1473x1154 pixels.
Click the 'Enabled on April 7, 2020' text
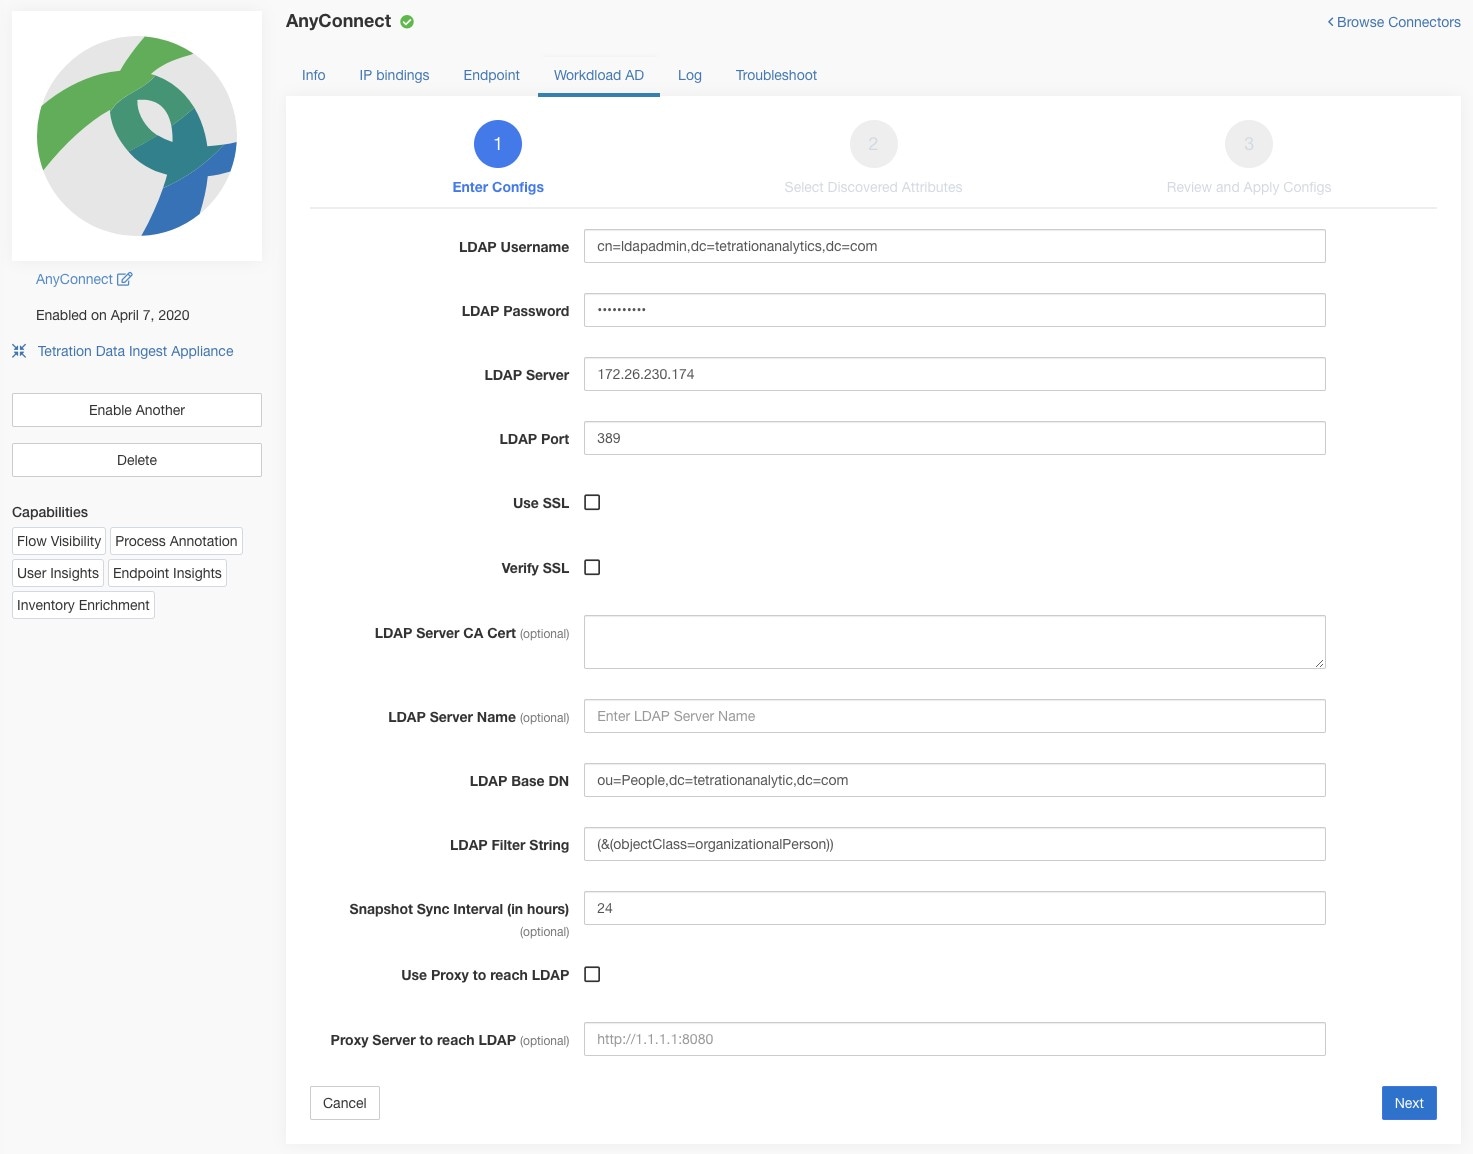[x=113, y=315]
